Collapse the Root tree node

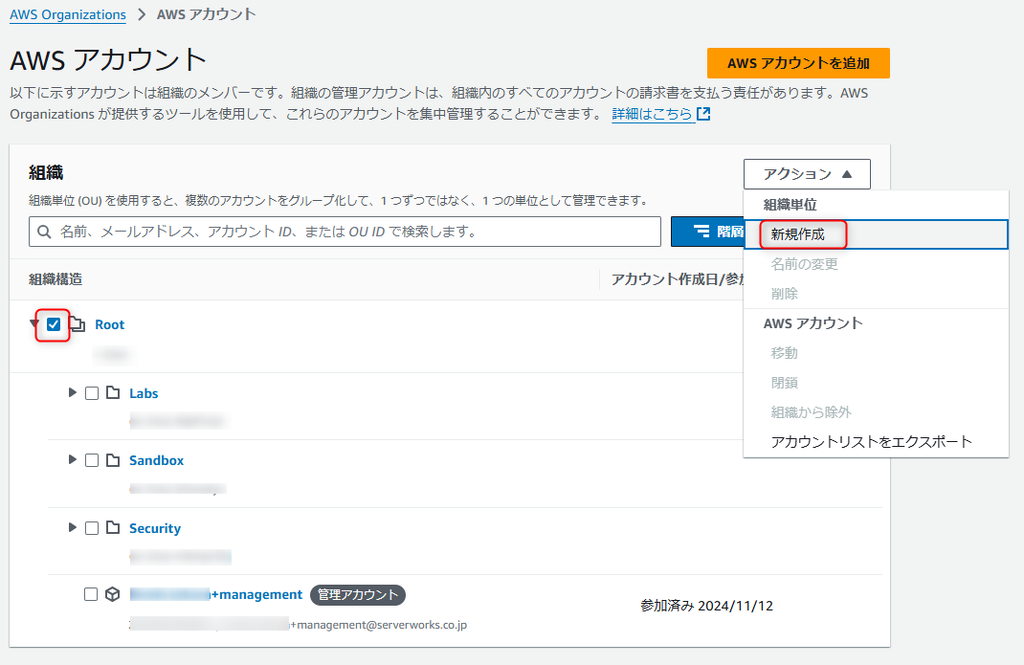(34, 323)
